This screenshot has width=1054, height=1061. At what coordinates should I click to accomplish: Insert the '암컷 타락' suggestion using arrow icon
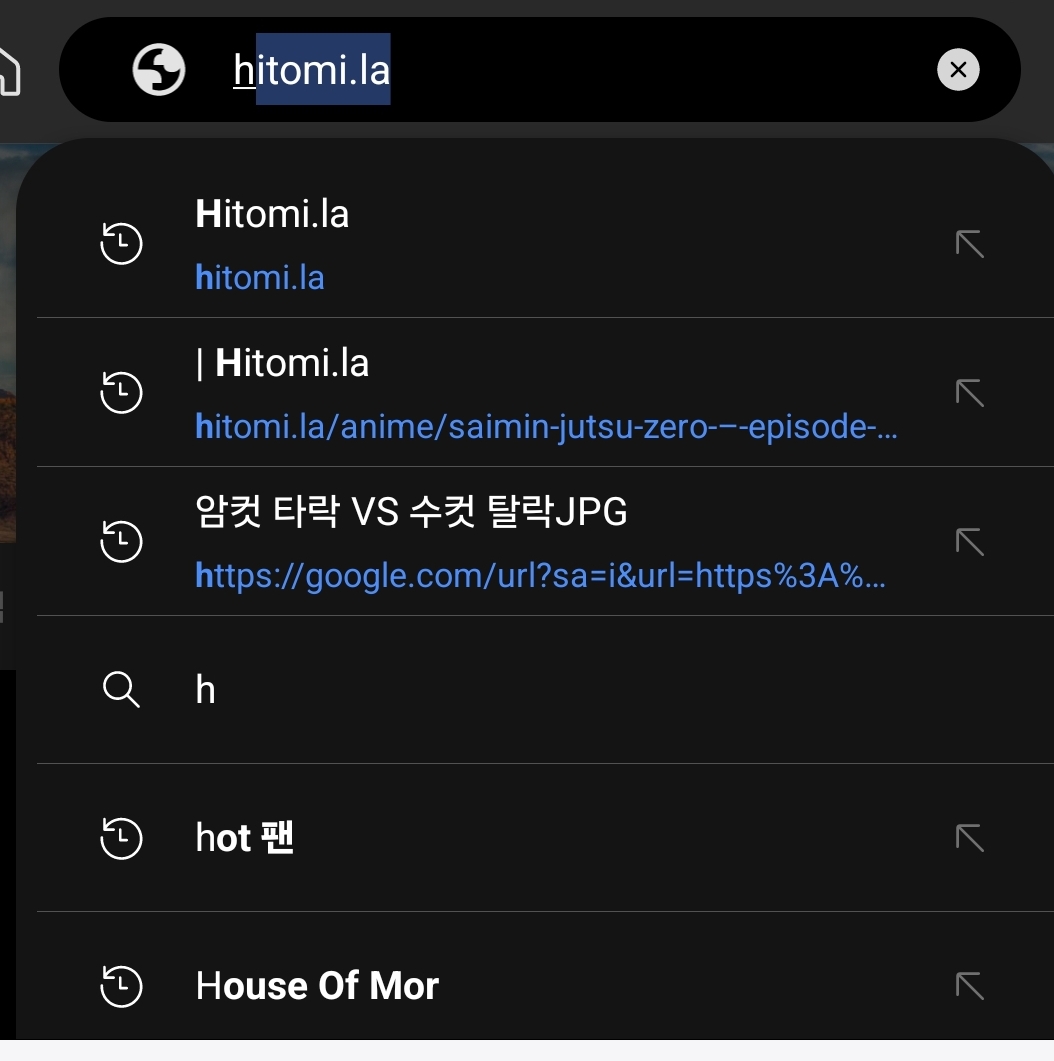969,542
